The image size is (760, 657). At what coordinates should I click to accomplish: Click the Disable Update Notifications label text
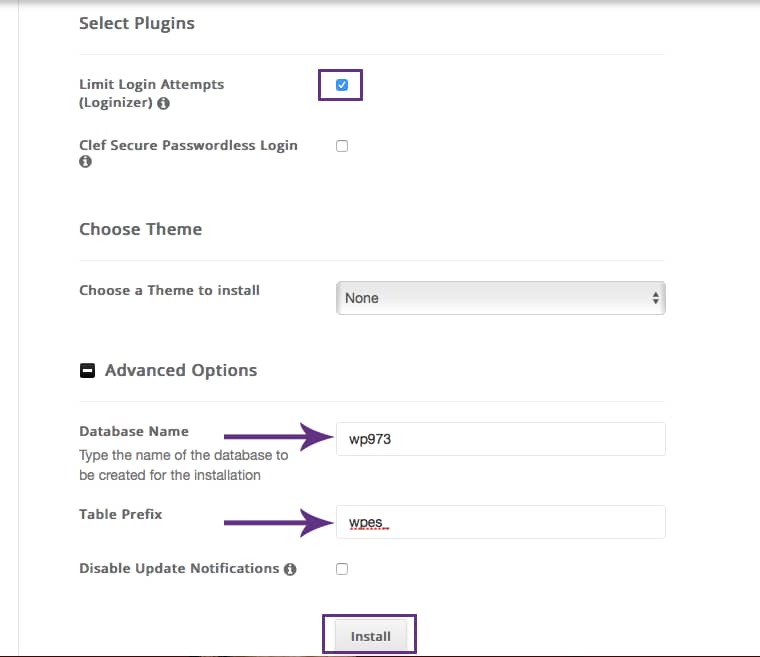pos(178,568)
